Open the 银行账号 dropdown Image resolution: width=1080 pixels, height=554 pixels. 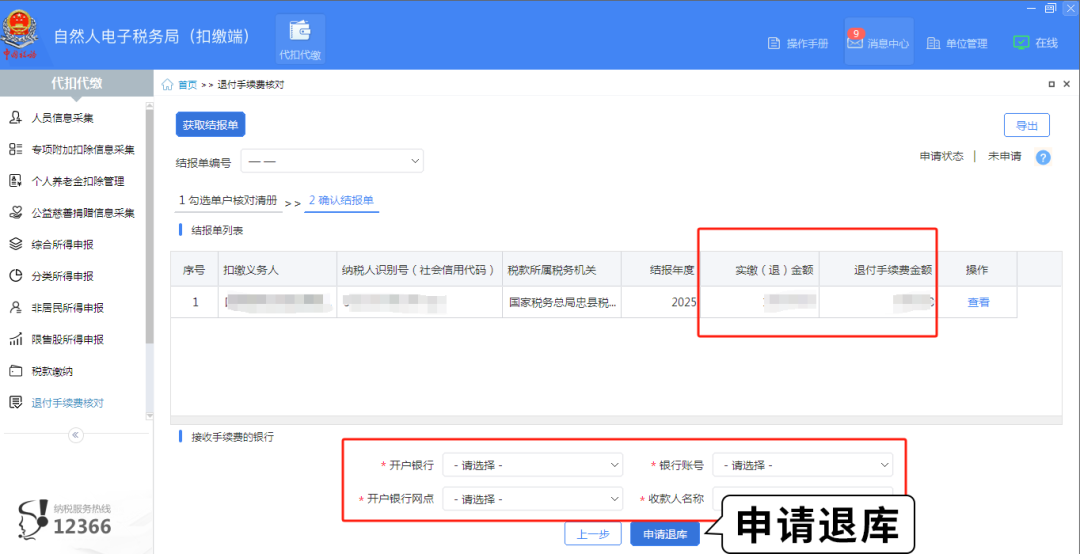(802, 465)
